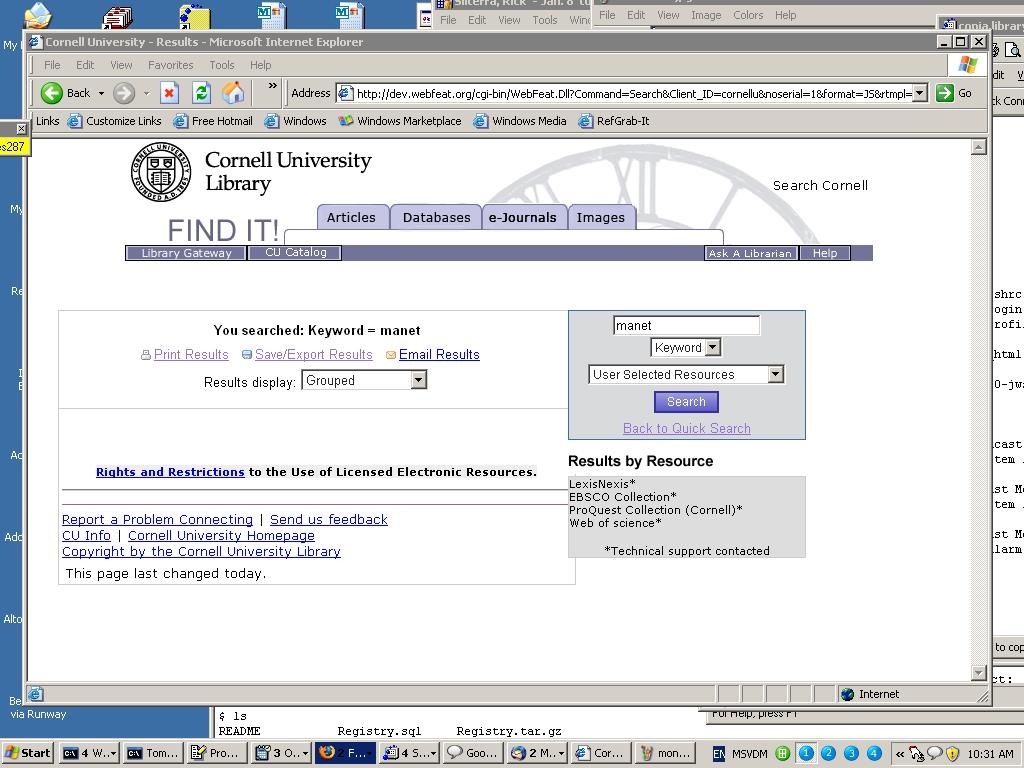Click the CU Info link

point(86,536)
